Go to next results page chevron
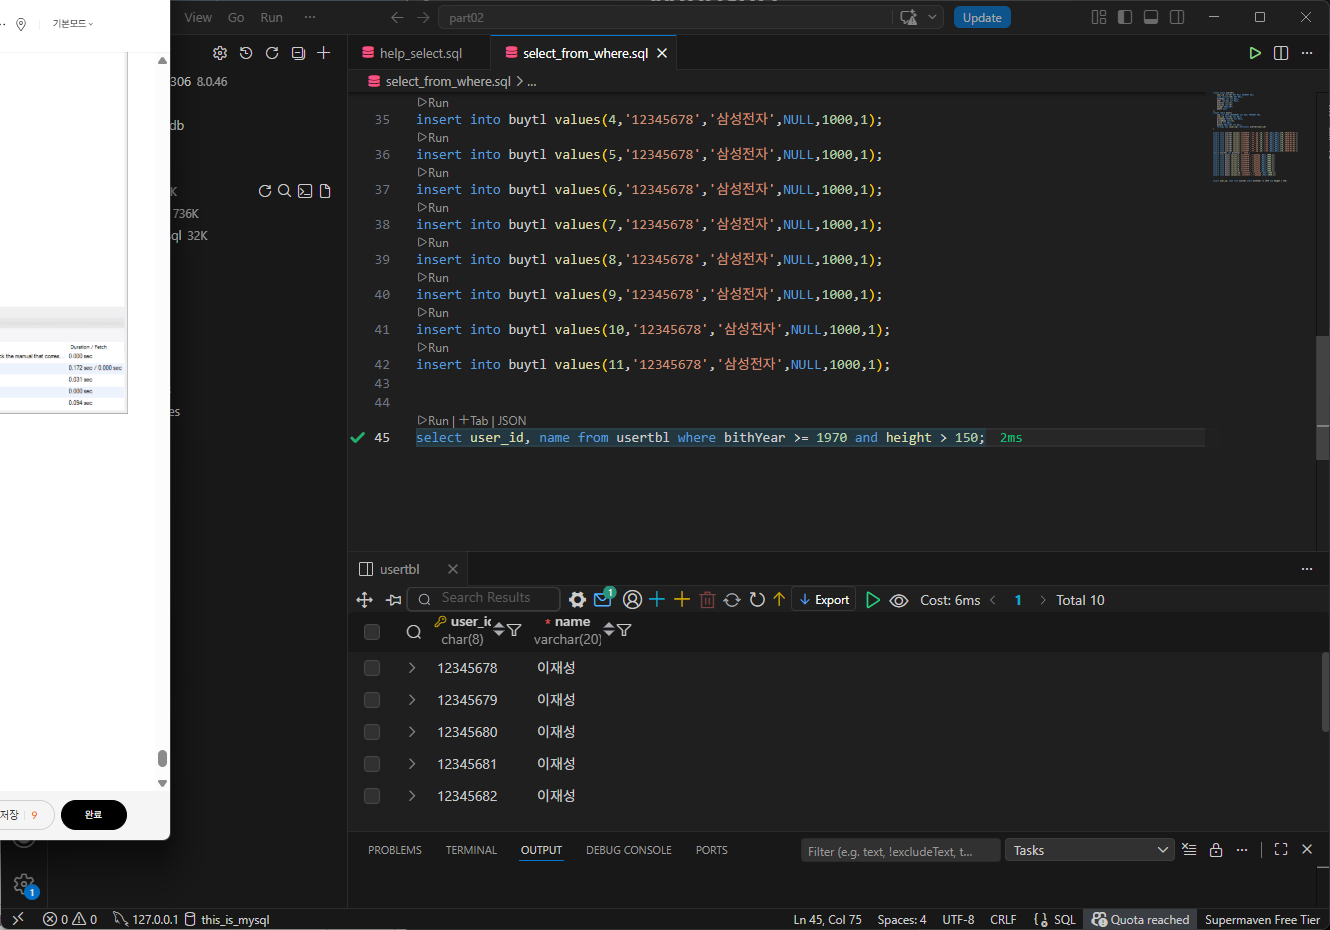 click(x=1043, y=600)
